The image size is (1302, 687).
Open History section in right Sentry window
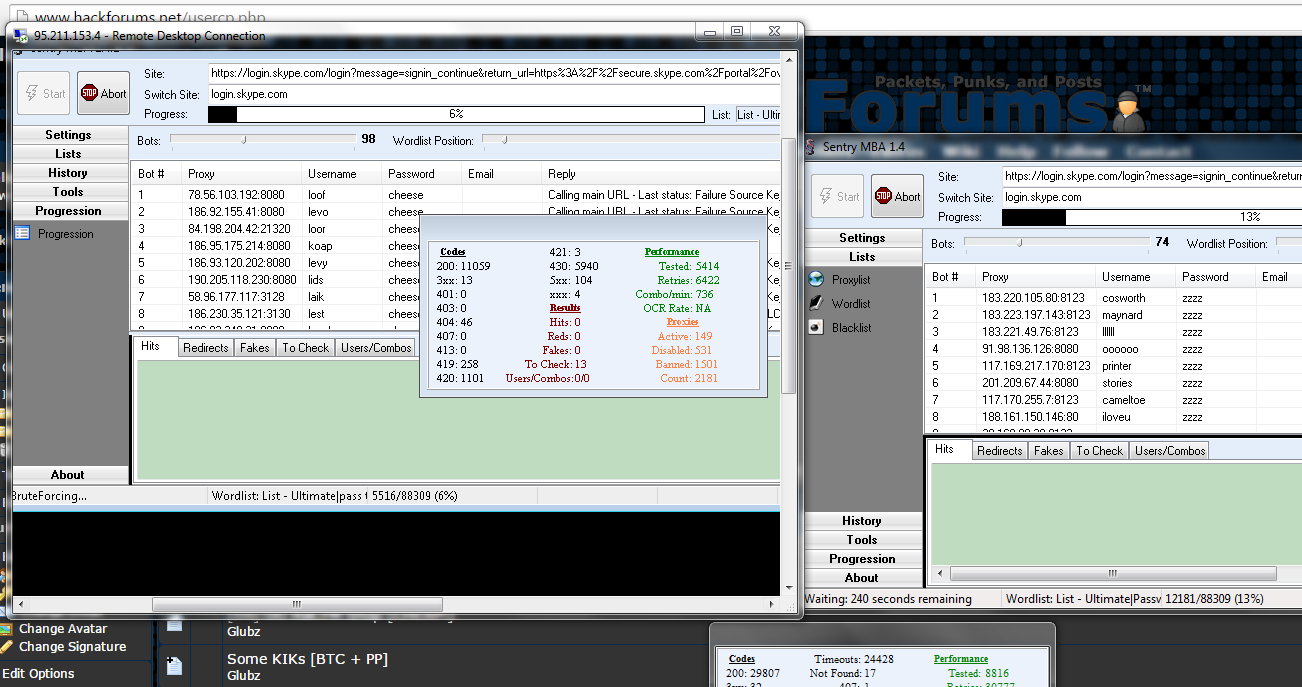click(862, 521)
